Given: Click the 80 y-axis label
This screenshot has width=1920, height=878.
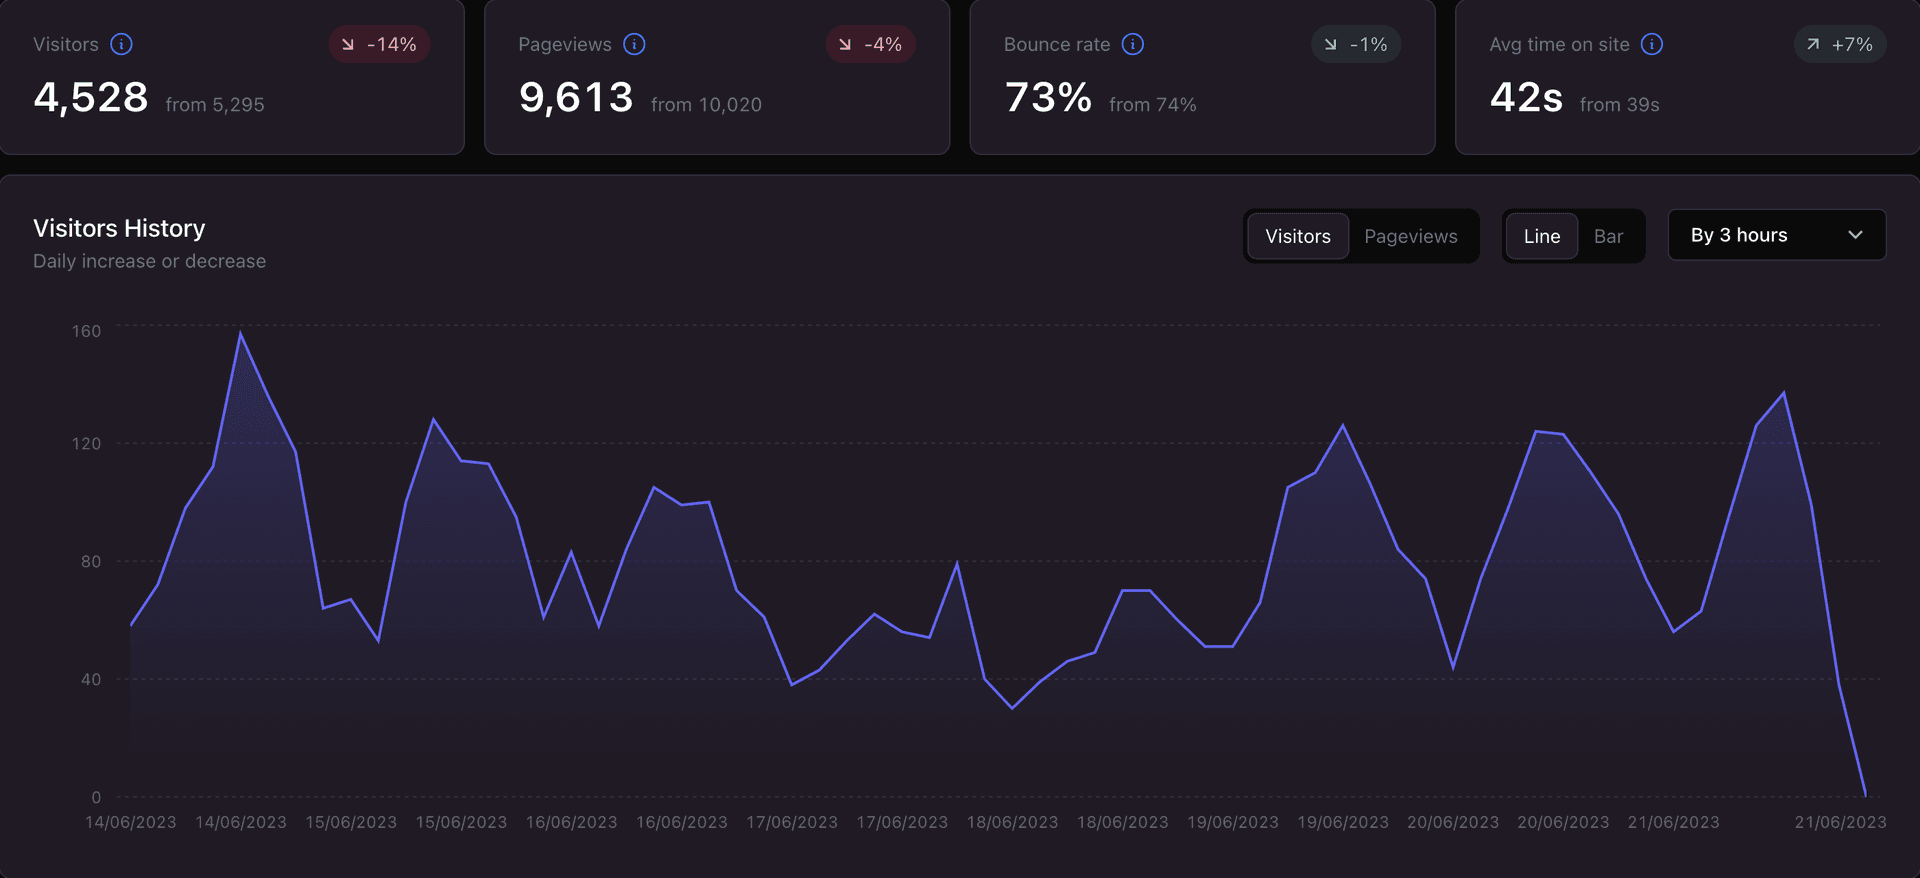Looking at the screenshot, I should [x=91, y=562].
